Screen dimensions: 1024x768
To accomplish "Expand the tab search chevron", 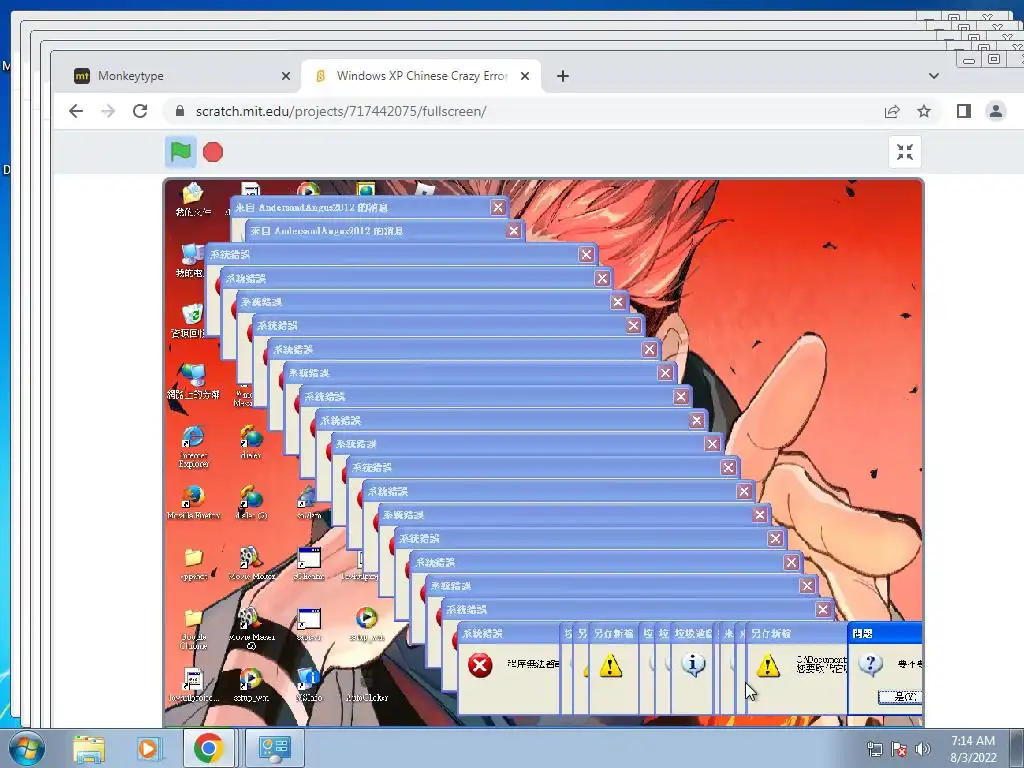I will pos(934,76).
